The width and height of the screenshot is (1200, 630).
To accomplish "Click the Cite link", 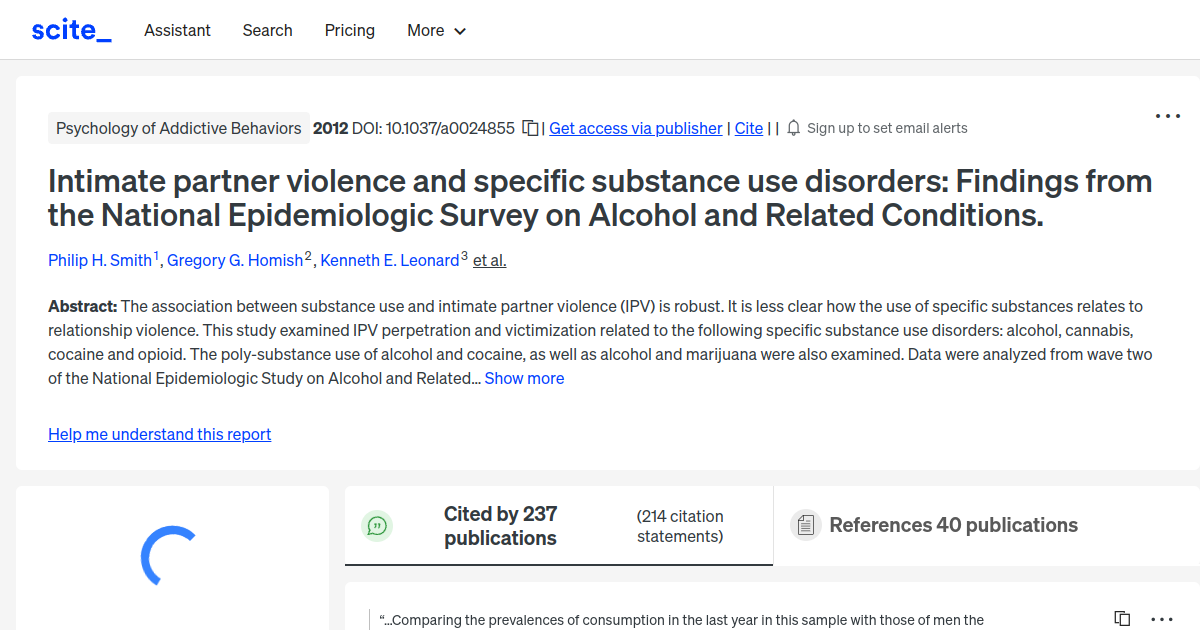I will point(748,128).
